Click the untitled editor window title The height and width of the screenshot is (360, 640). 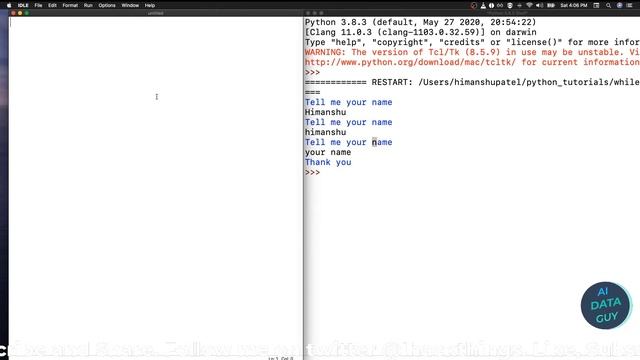click(156, 13)
